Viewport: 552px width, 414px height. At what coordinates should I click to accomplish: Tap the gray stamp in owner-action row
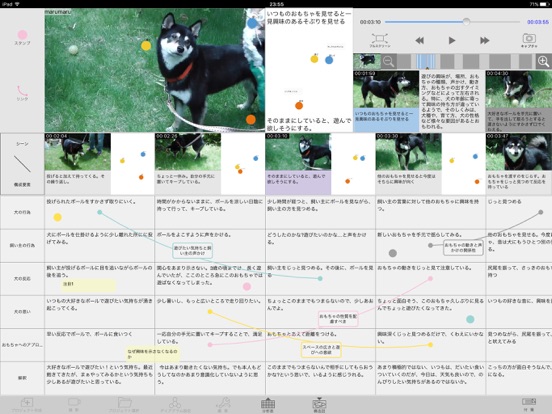click(393, 253)
